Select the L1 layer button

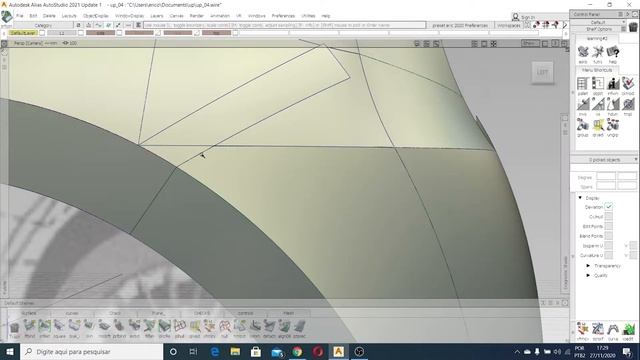pyautogui.click(x=62, y=33)
